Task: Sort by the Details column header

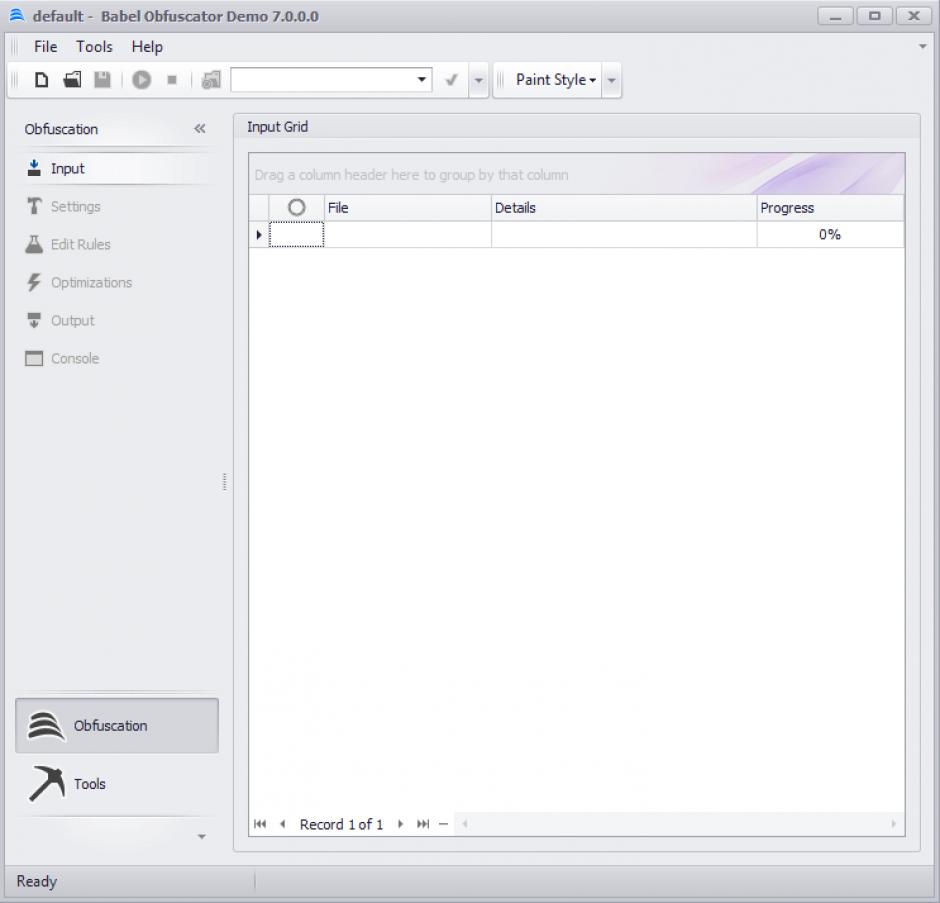Action: (x=623, y=207)
